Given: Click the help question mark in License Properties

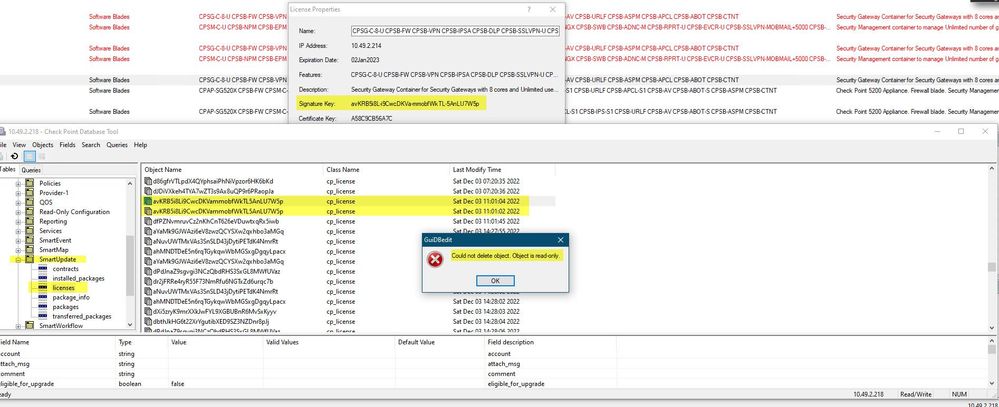Looking at the screenshot, I should [x=529, y=10].
